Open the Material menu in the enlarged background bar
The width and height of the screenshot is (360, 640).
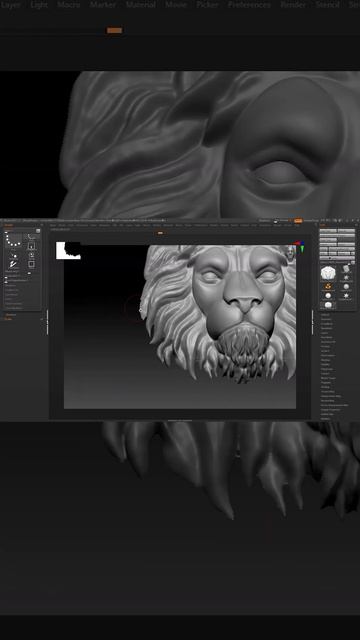[140, 4]
